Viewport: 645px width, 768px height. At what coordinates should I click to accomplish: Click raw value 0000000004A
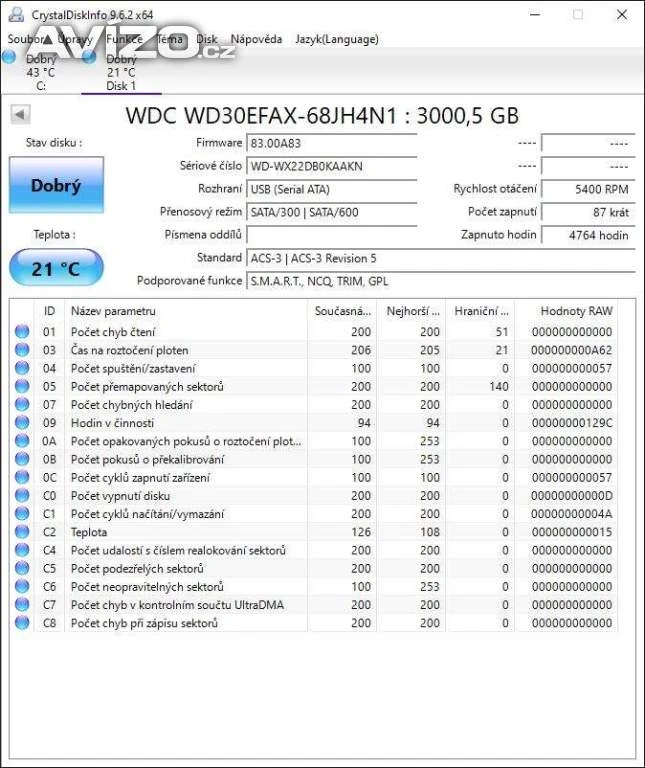point(572,514)
